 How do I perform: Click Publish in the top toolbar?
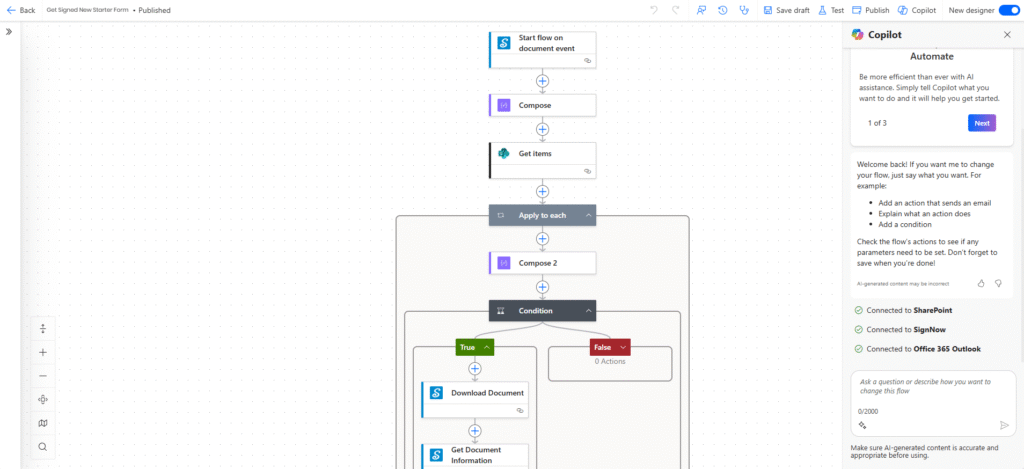click(x=870, y=10)
